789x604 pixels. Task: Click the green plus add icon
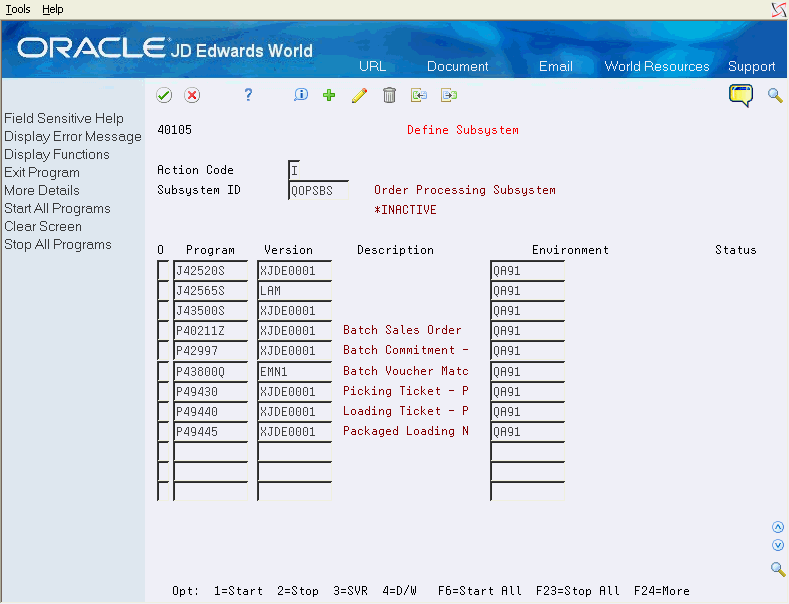click(329, 95)
